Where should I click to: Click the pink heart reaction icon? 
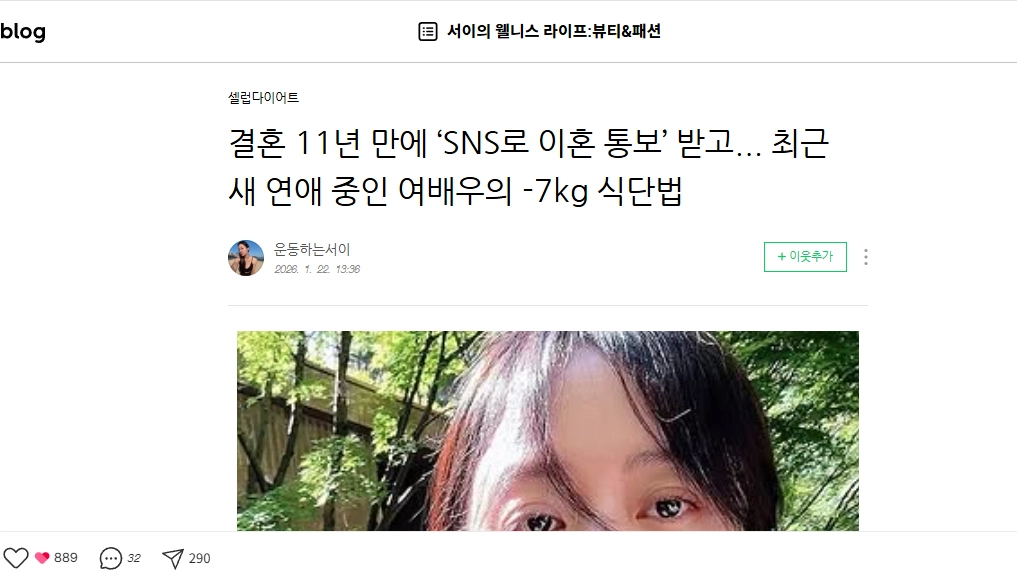click(42, 557)
